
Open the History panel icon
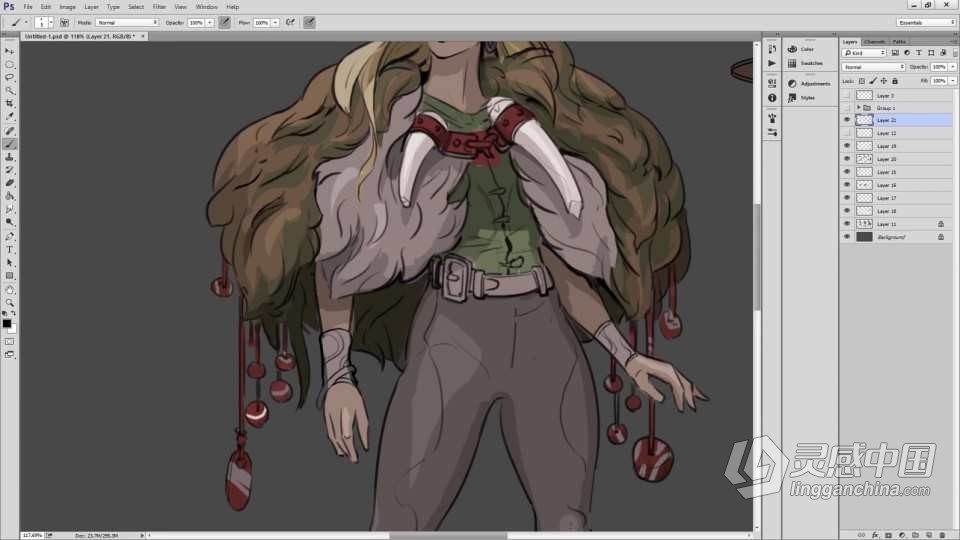pyautogui.click(x=772, y=49)
